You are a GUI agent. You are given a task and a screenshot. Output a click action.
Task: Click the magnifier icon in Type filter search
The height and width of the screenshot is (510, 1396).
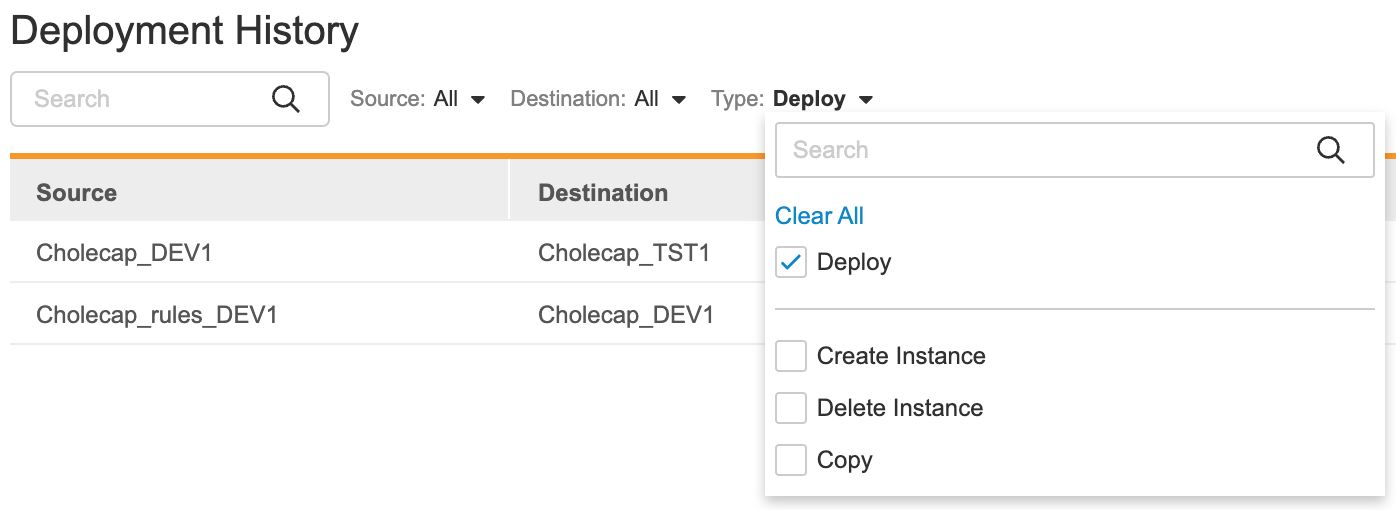point(1330,150)
